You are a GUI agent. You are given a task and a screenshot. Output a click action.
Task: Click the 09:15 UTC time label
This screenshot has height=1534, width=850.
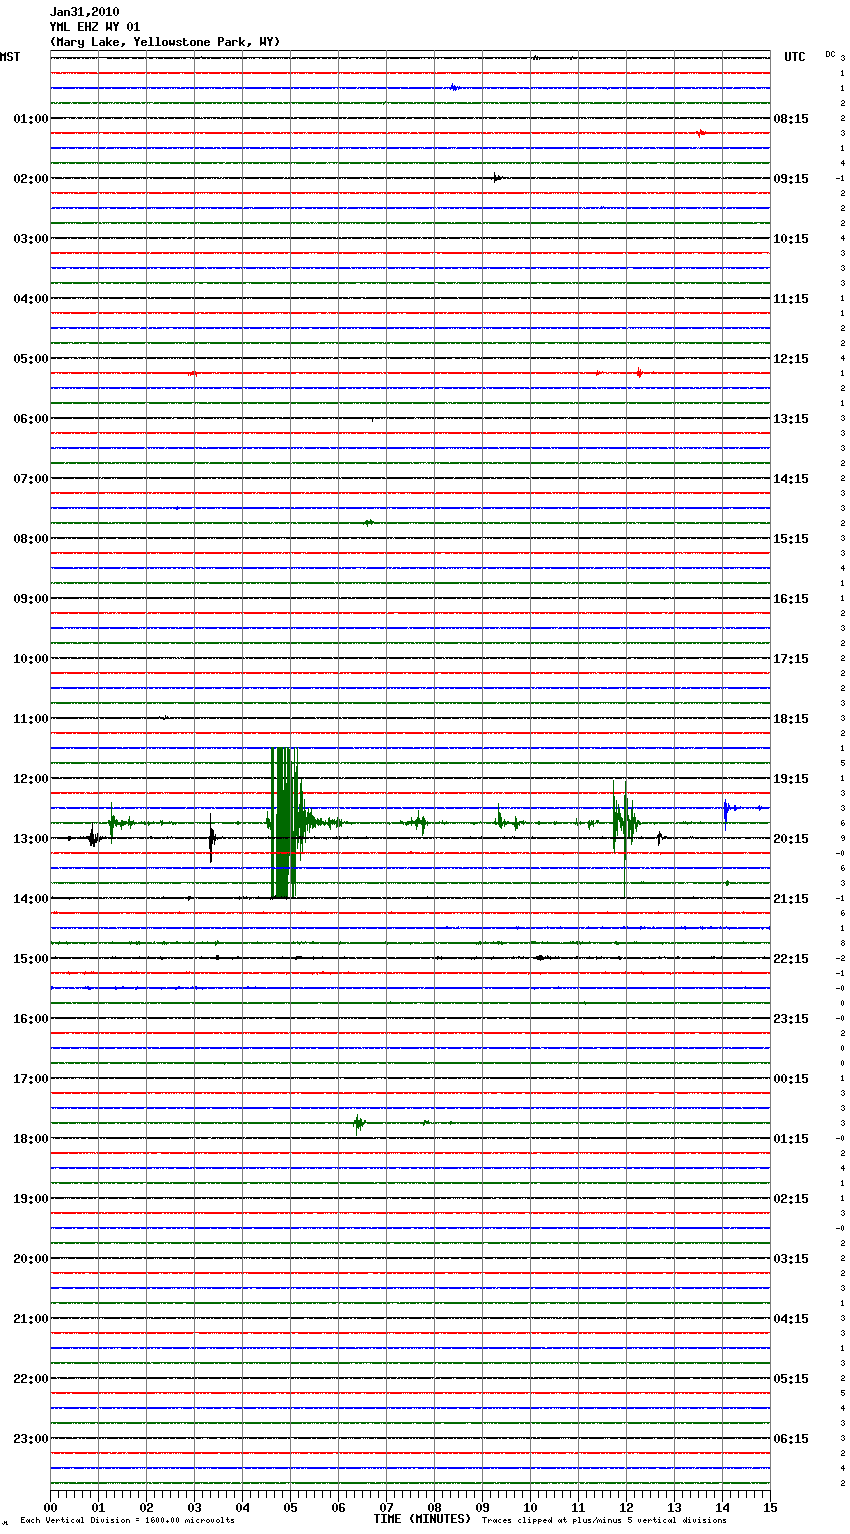[x=791, y=179]
